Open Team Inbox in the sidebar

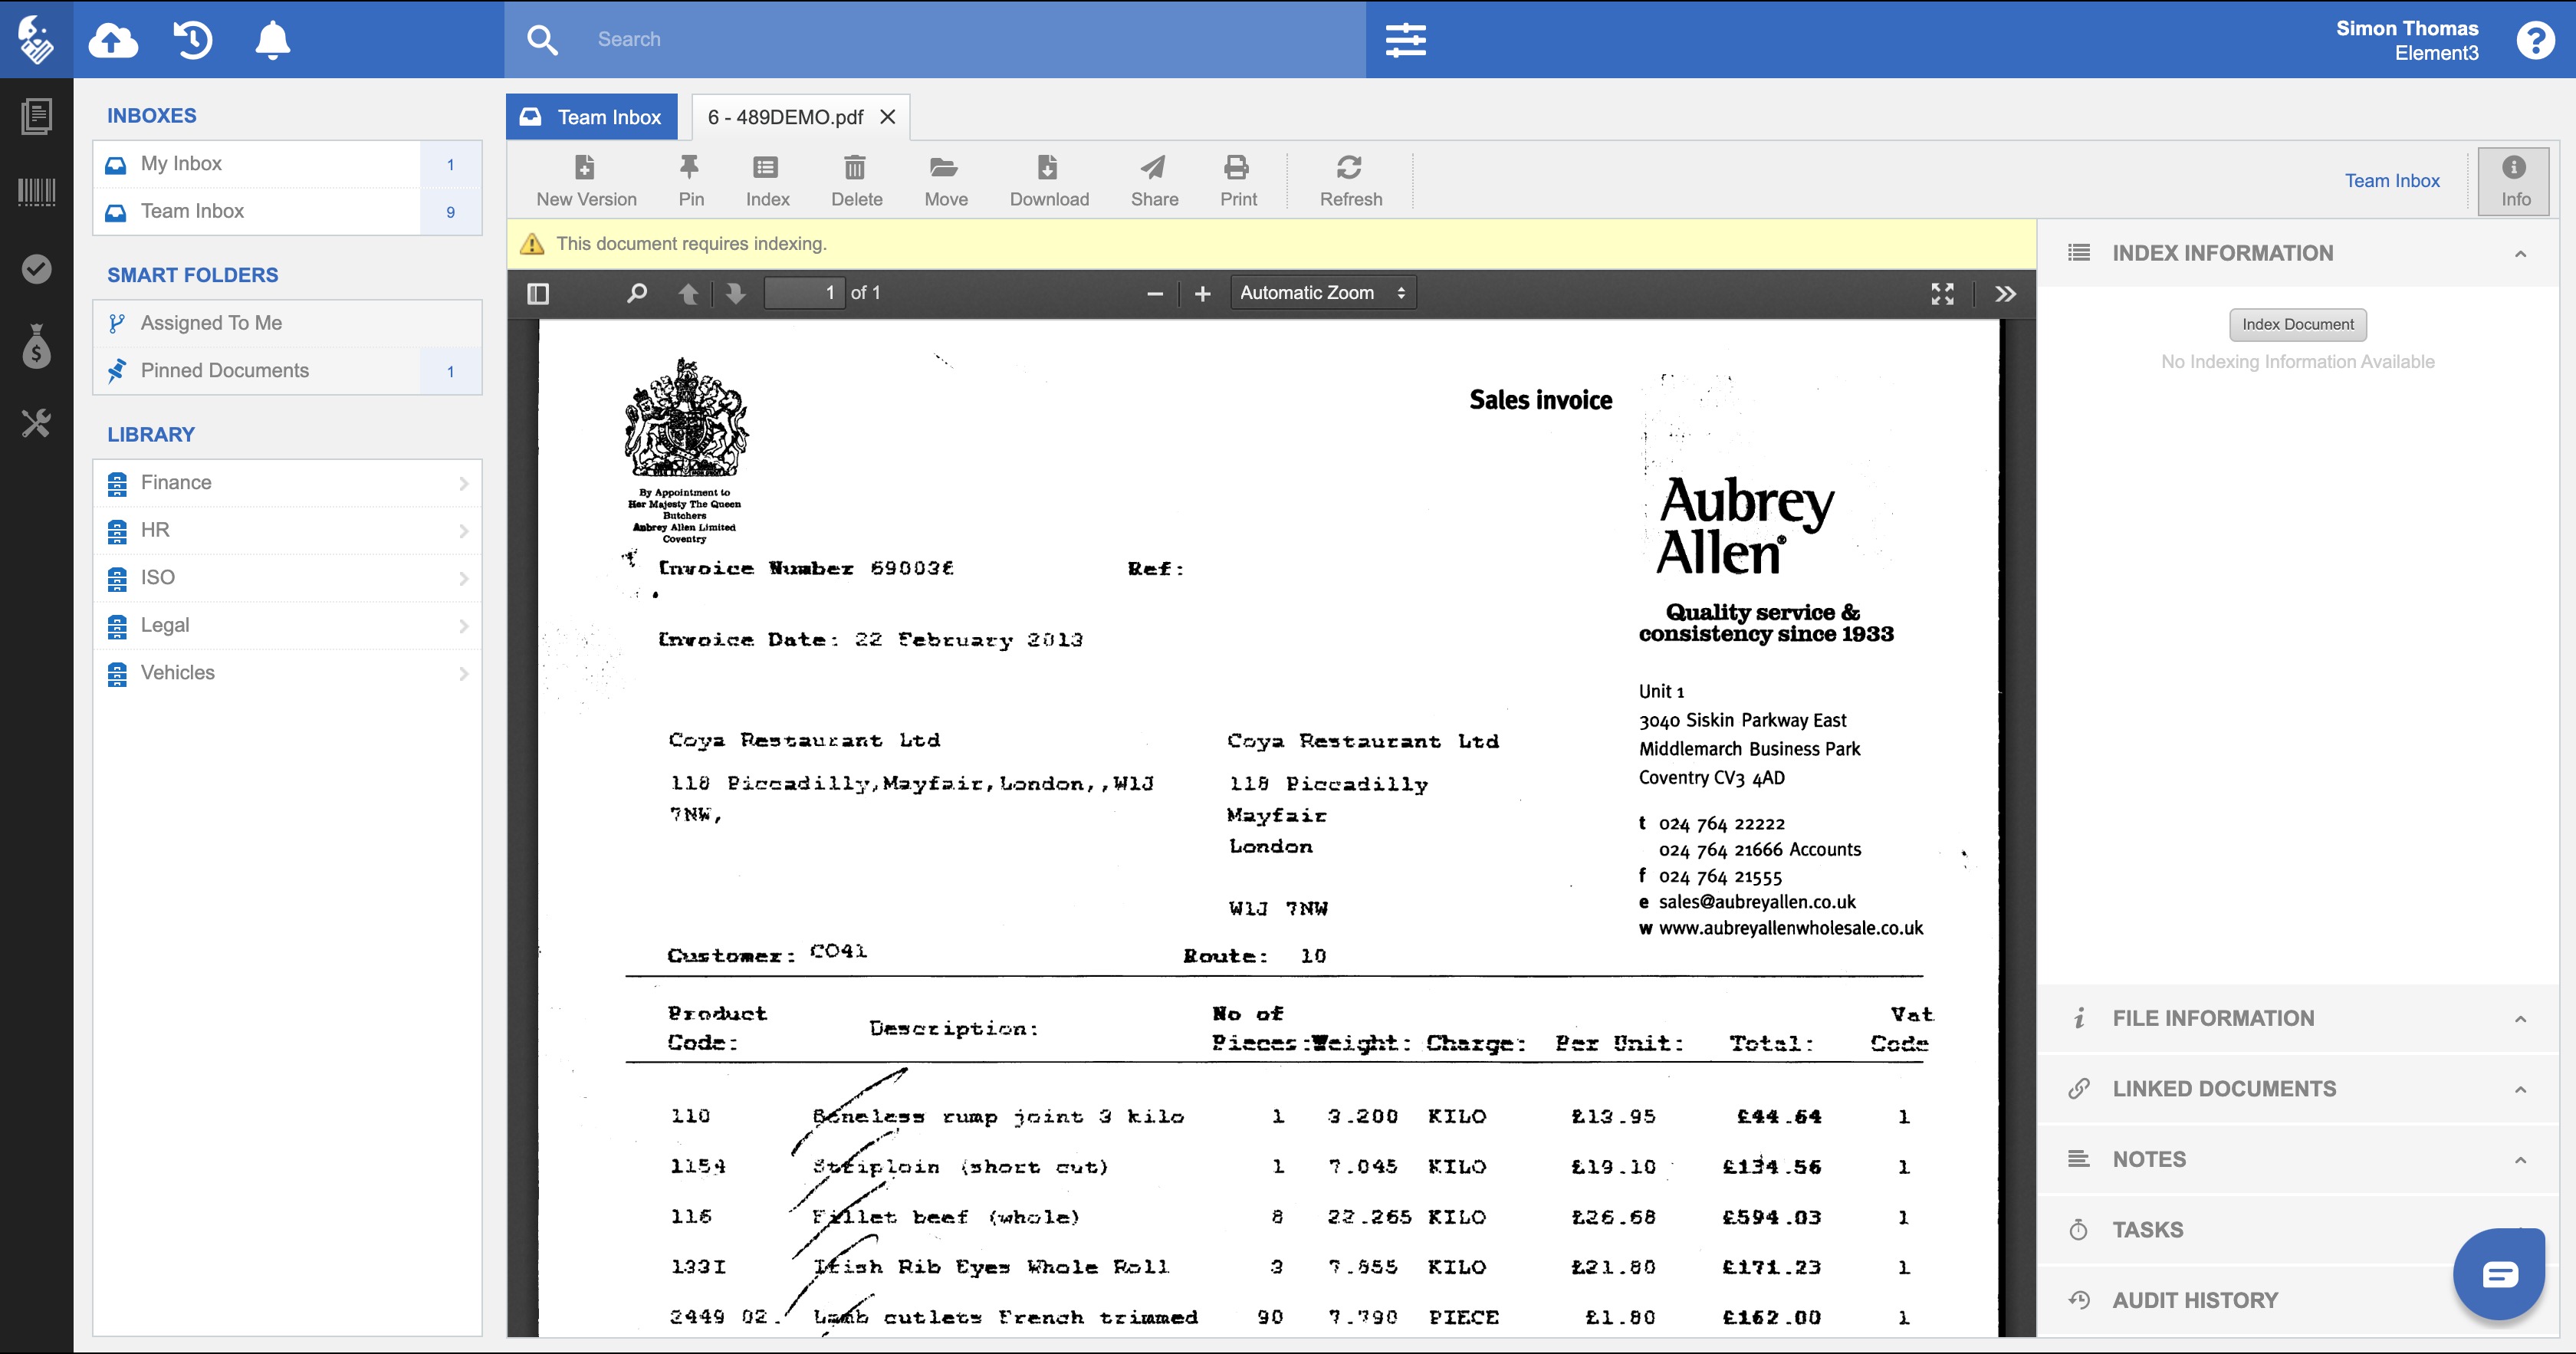click(287, 211)
